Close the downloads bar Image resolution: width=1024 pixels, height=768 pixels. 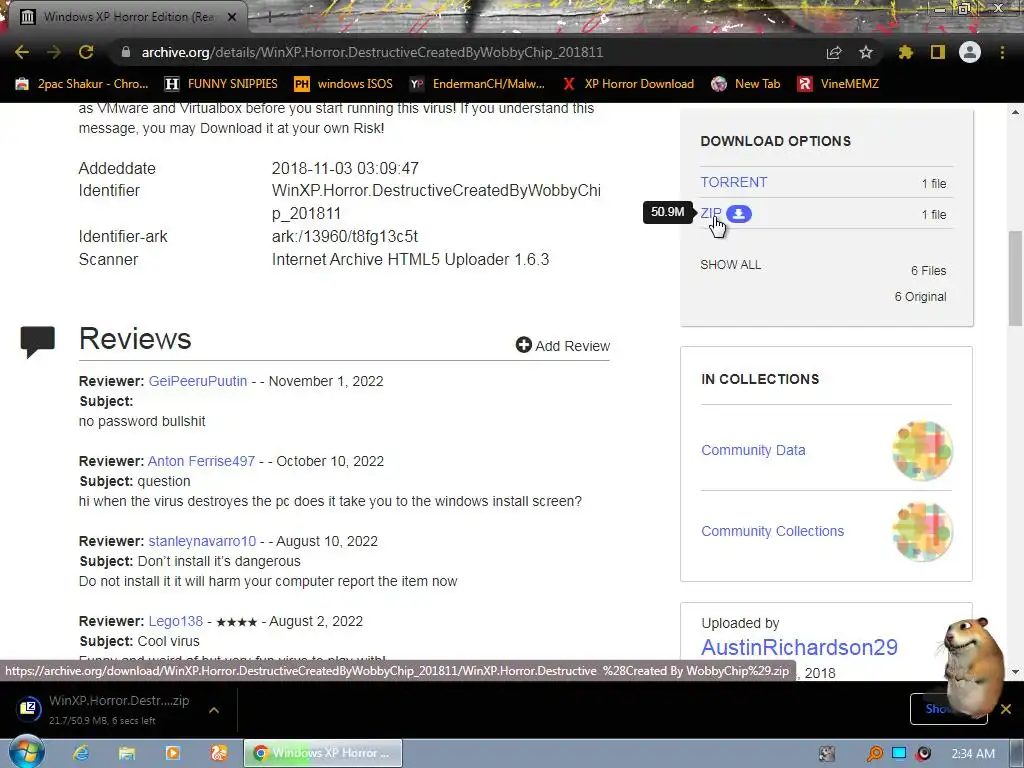1006,709
